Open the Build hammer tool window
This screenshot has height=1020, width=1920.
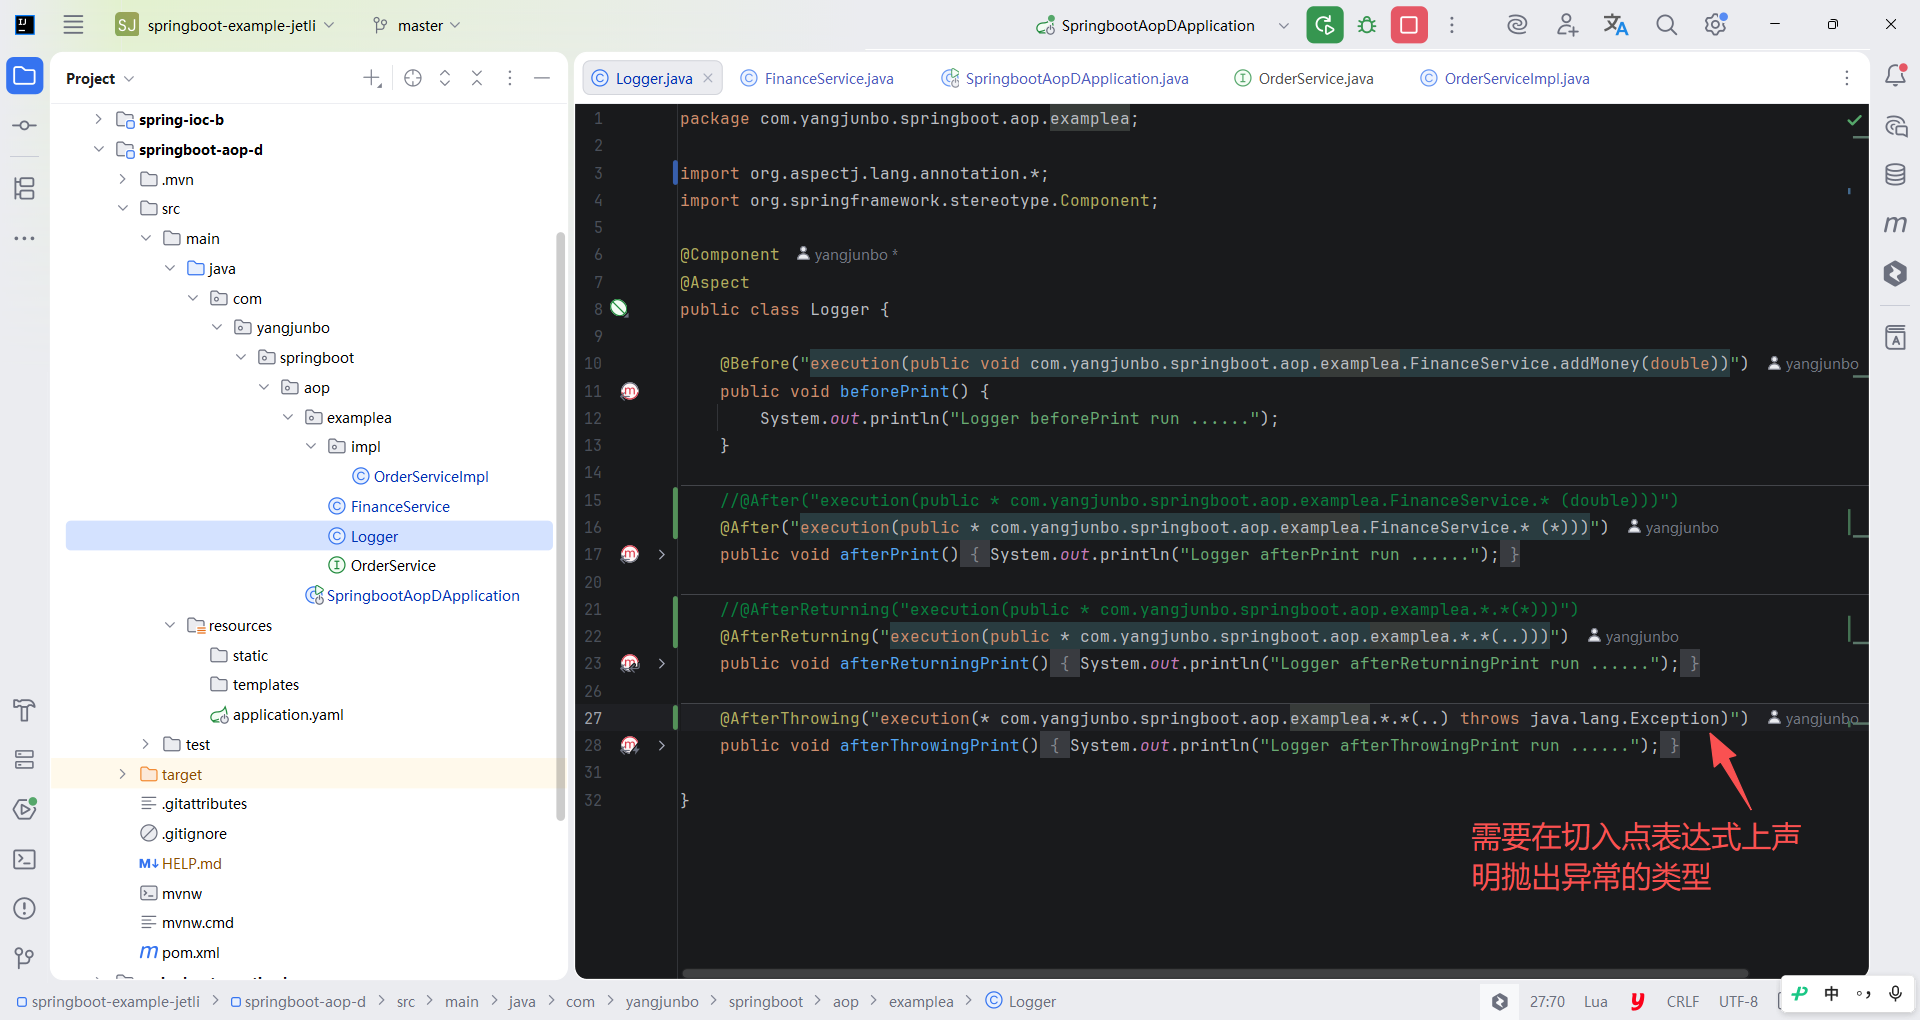coord(25,710)
